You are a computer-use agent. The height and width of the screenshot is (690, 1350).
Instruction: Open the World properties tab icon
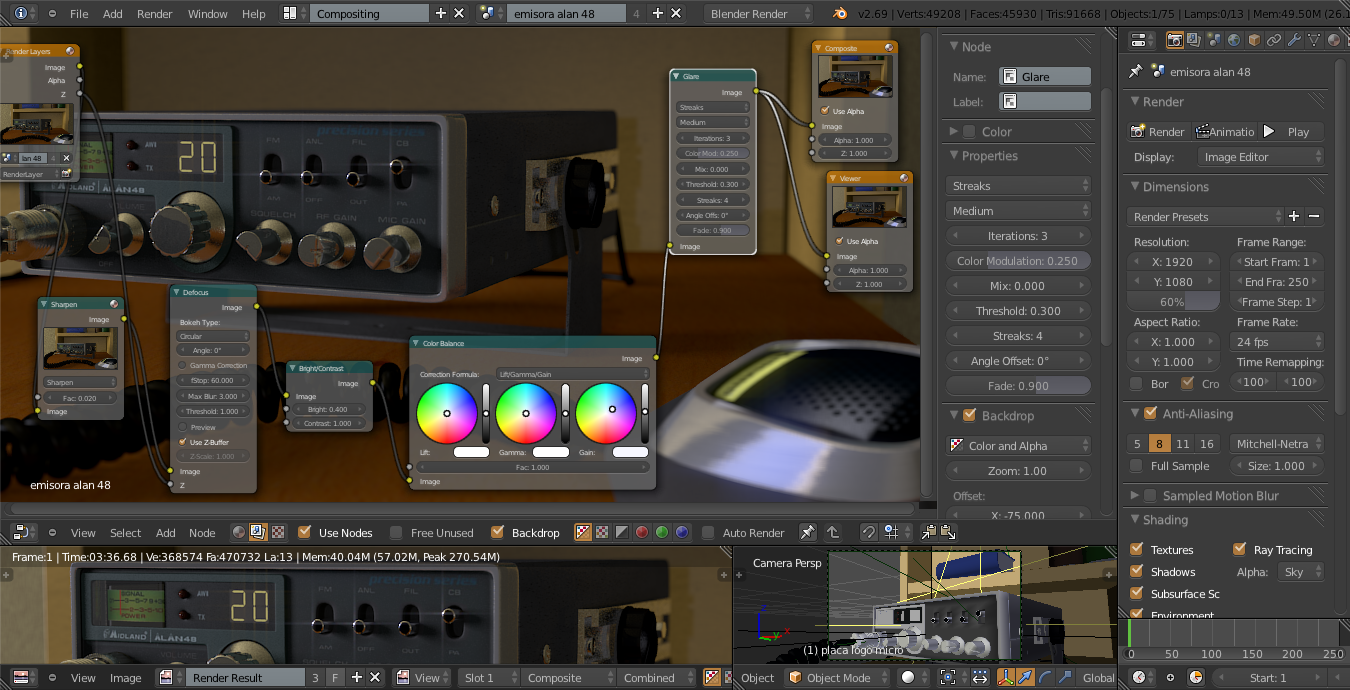point(1234,40)
